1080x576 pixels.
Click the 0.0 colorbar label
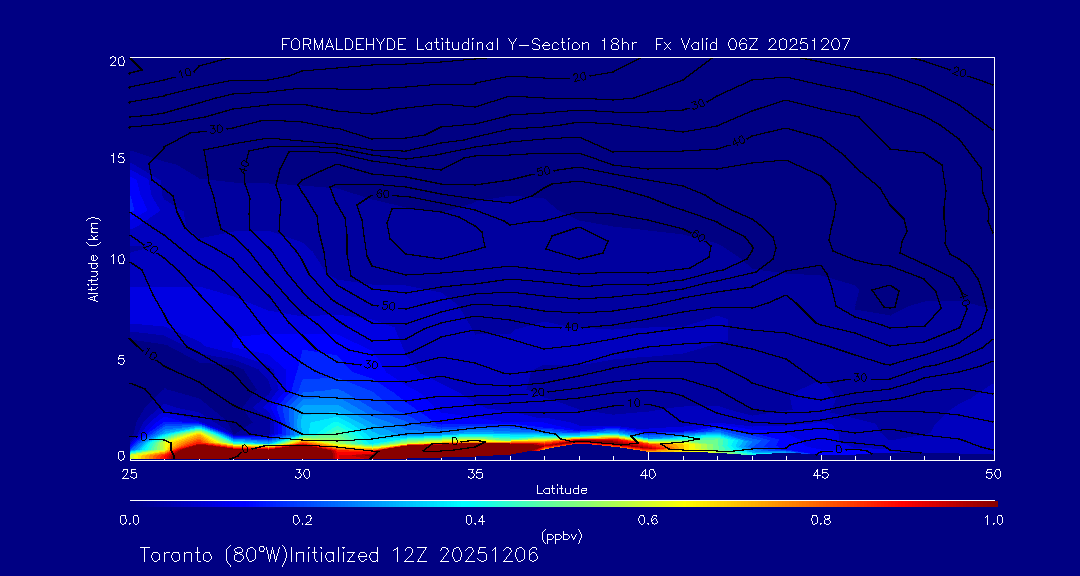(x=129, y=520)
